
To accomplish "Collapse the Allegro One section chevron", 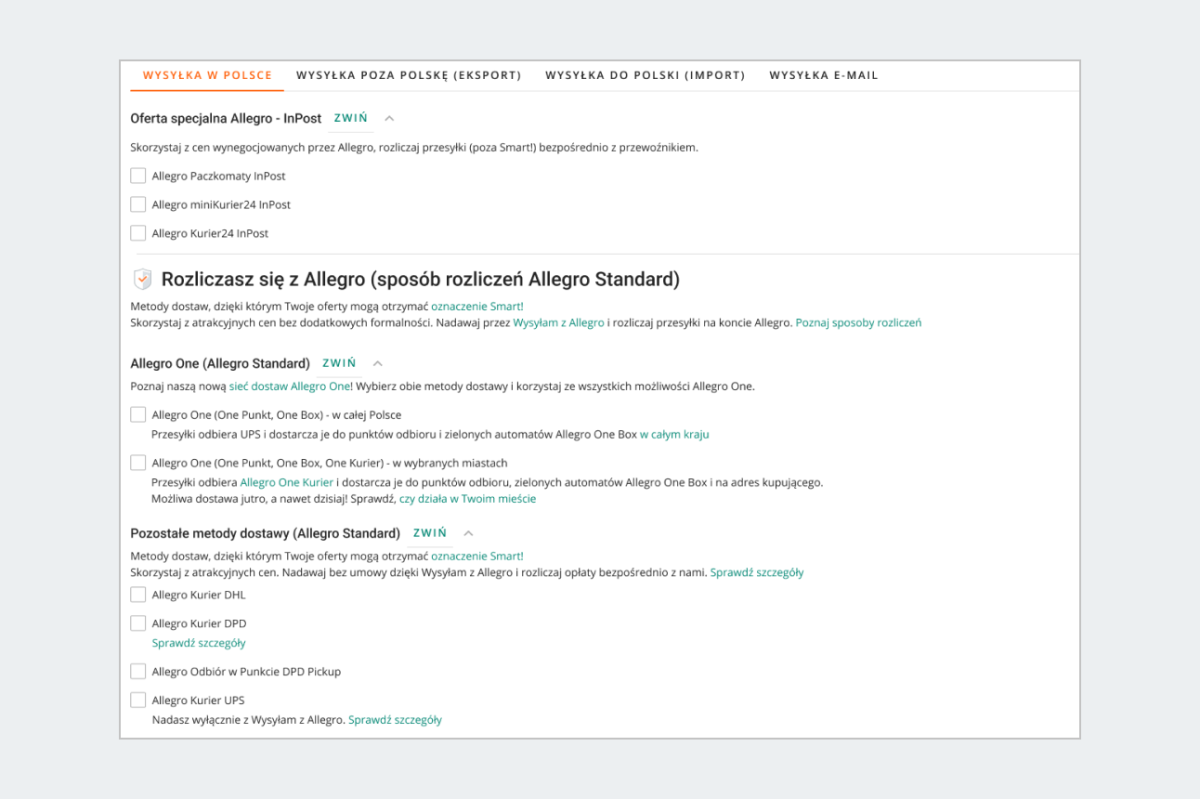I will [378, 363].
